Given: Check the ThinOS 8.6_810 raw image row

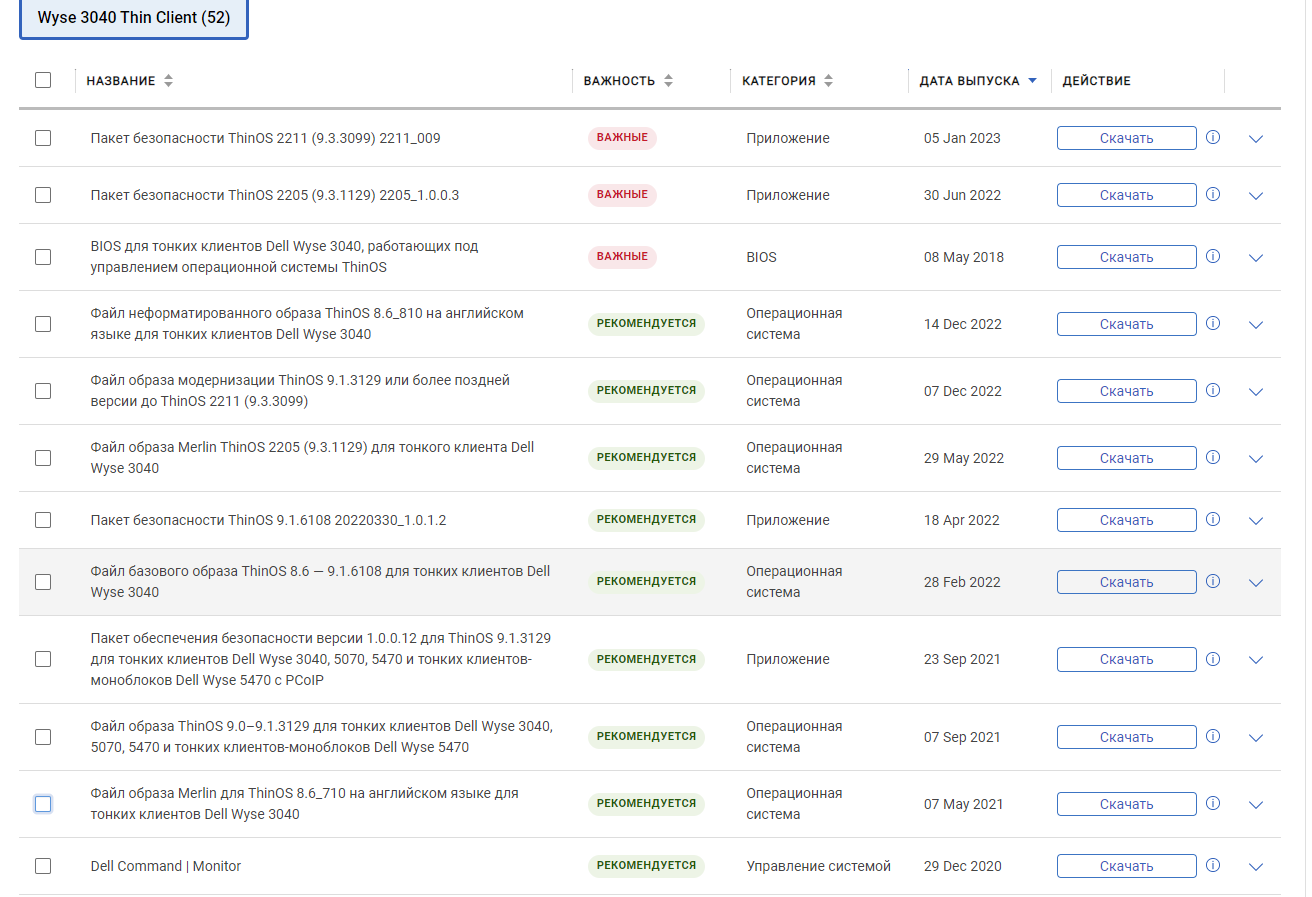Looking at the screenshot, I should click(43, 324).
